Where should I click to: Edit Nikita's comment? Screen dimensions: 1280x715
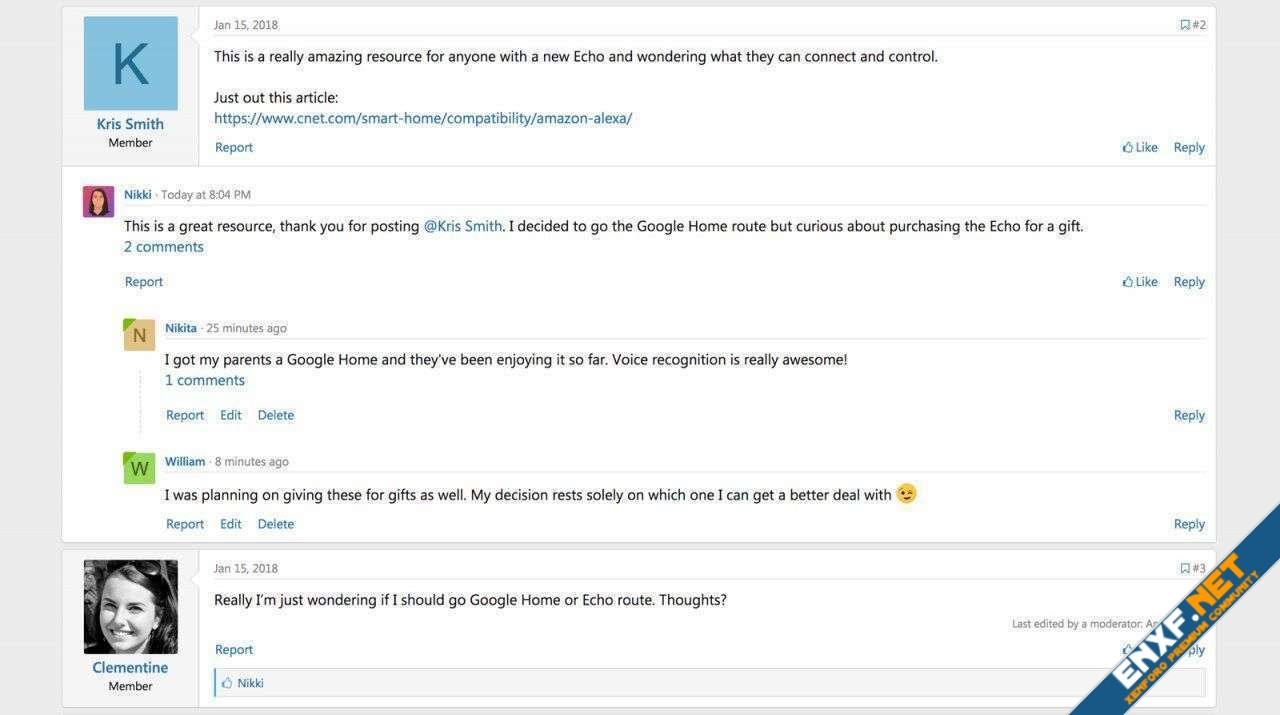click(231, 415)
